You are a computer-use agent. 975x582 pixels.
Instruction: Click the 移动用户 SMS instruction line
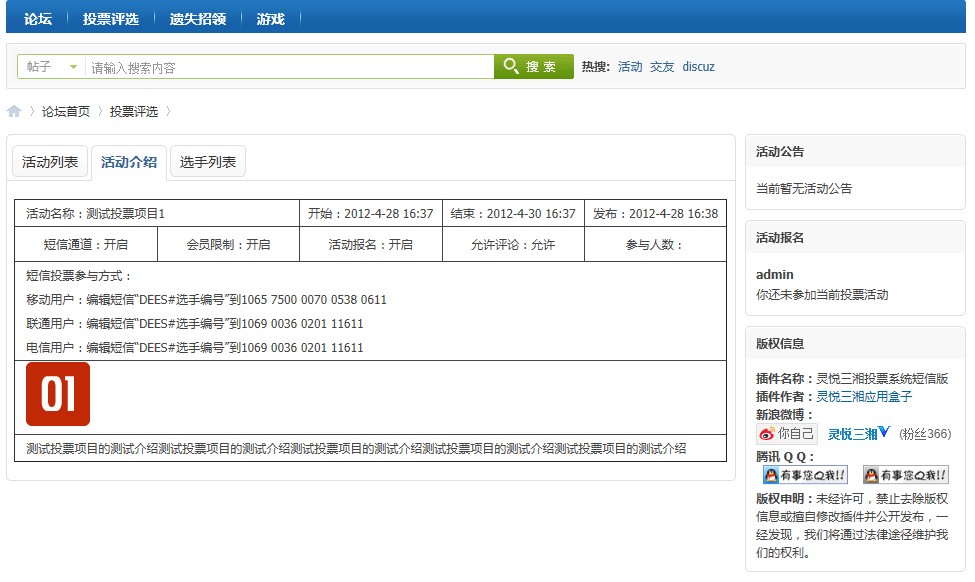206,300
